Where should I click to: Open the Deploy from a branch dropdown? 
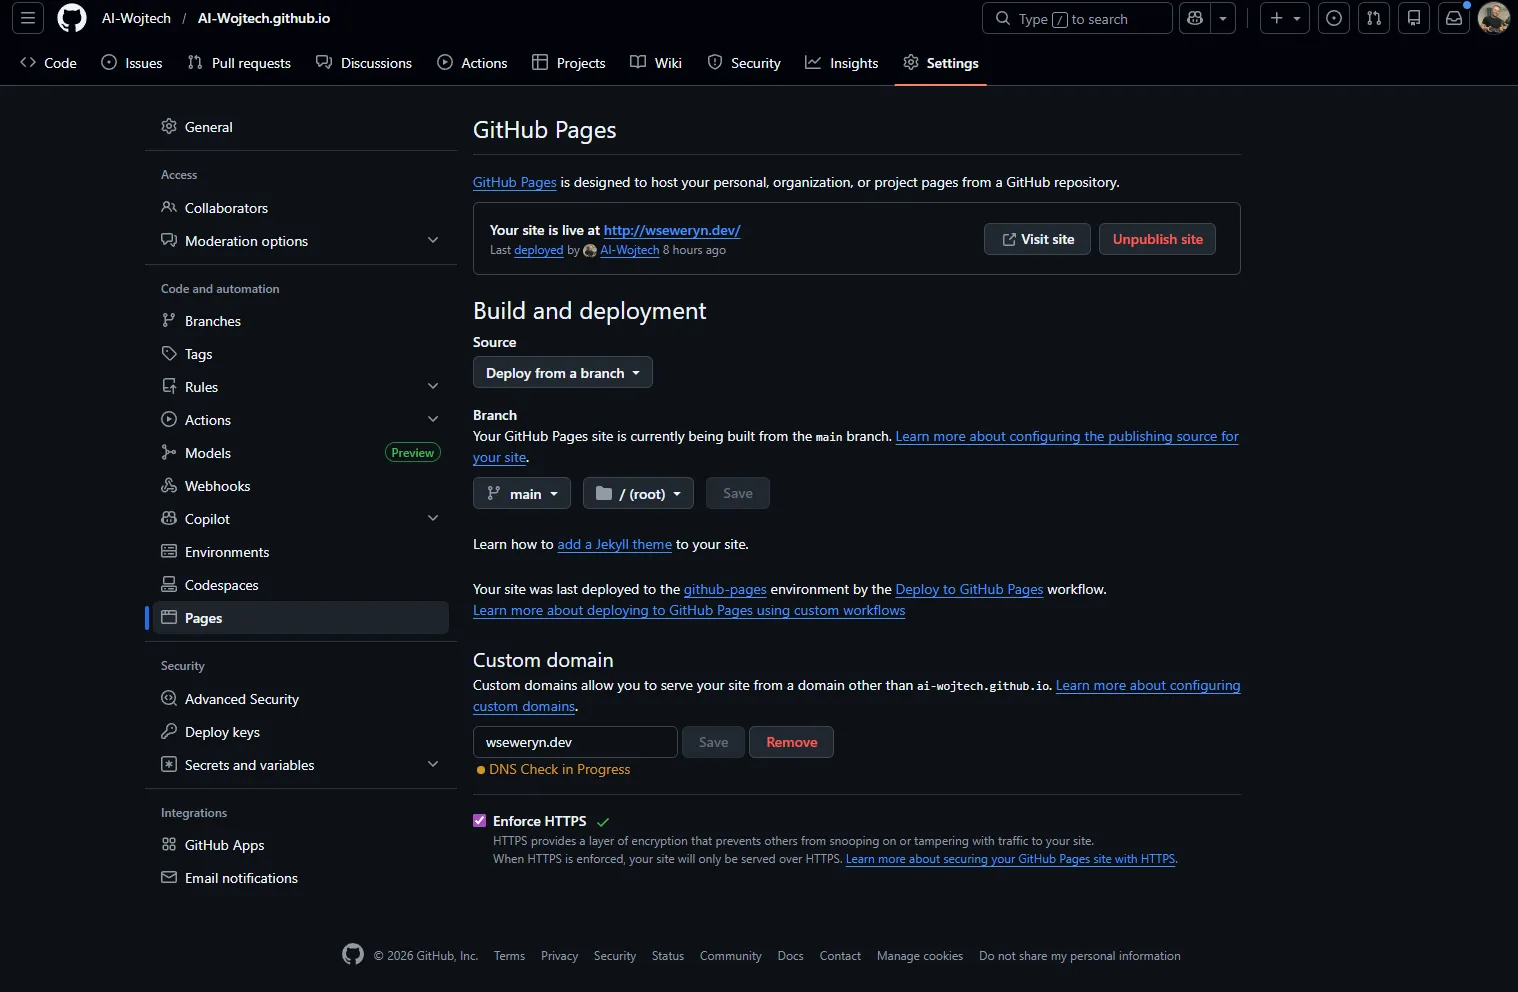point(562,372)
